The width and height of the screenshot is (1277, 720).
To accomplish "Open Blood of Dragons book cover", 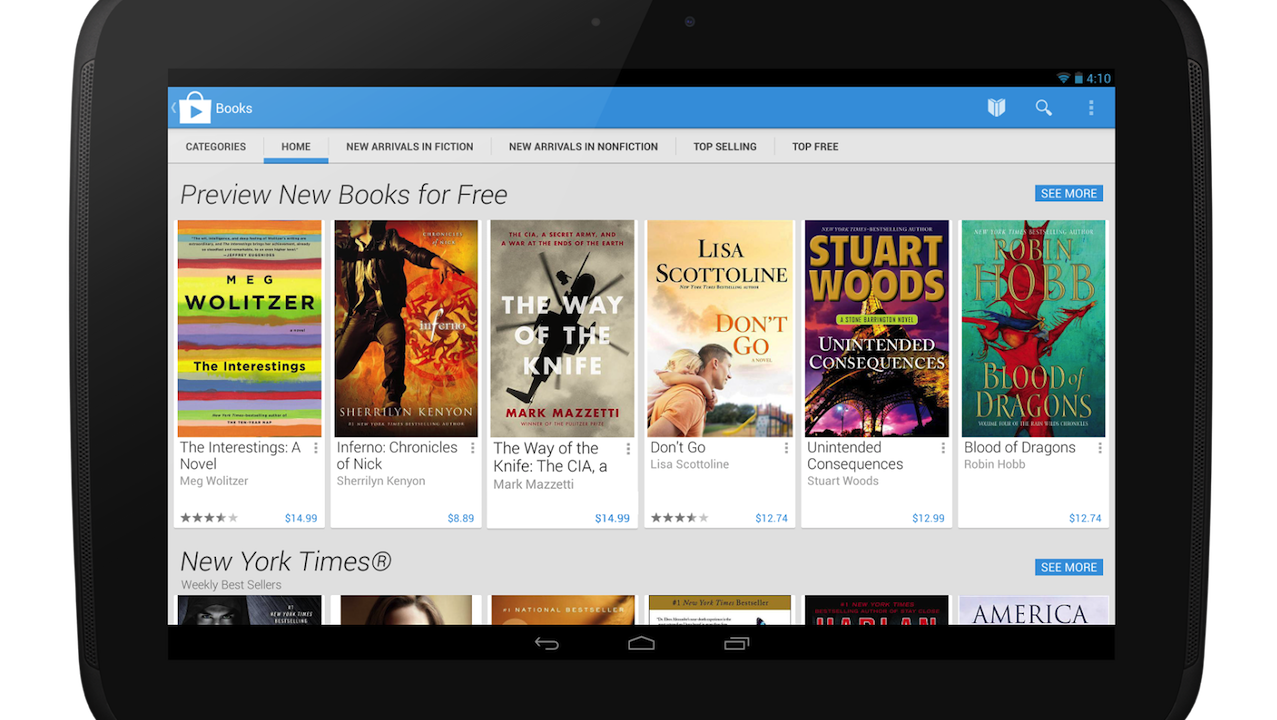I will click(x=1034, y=328).
